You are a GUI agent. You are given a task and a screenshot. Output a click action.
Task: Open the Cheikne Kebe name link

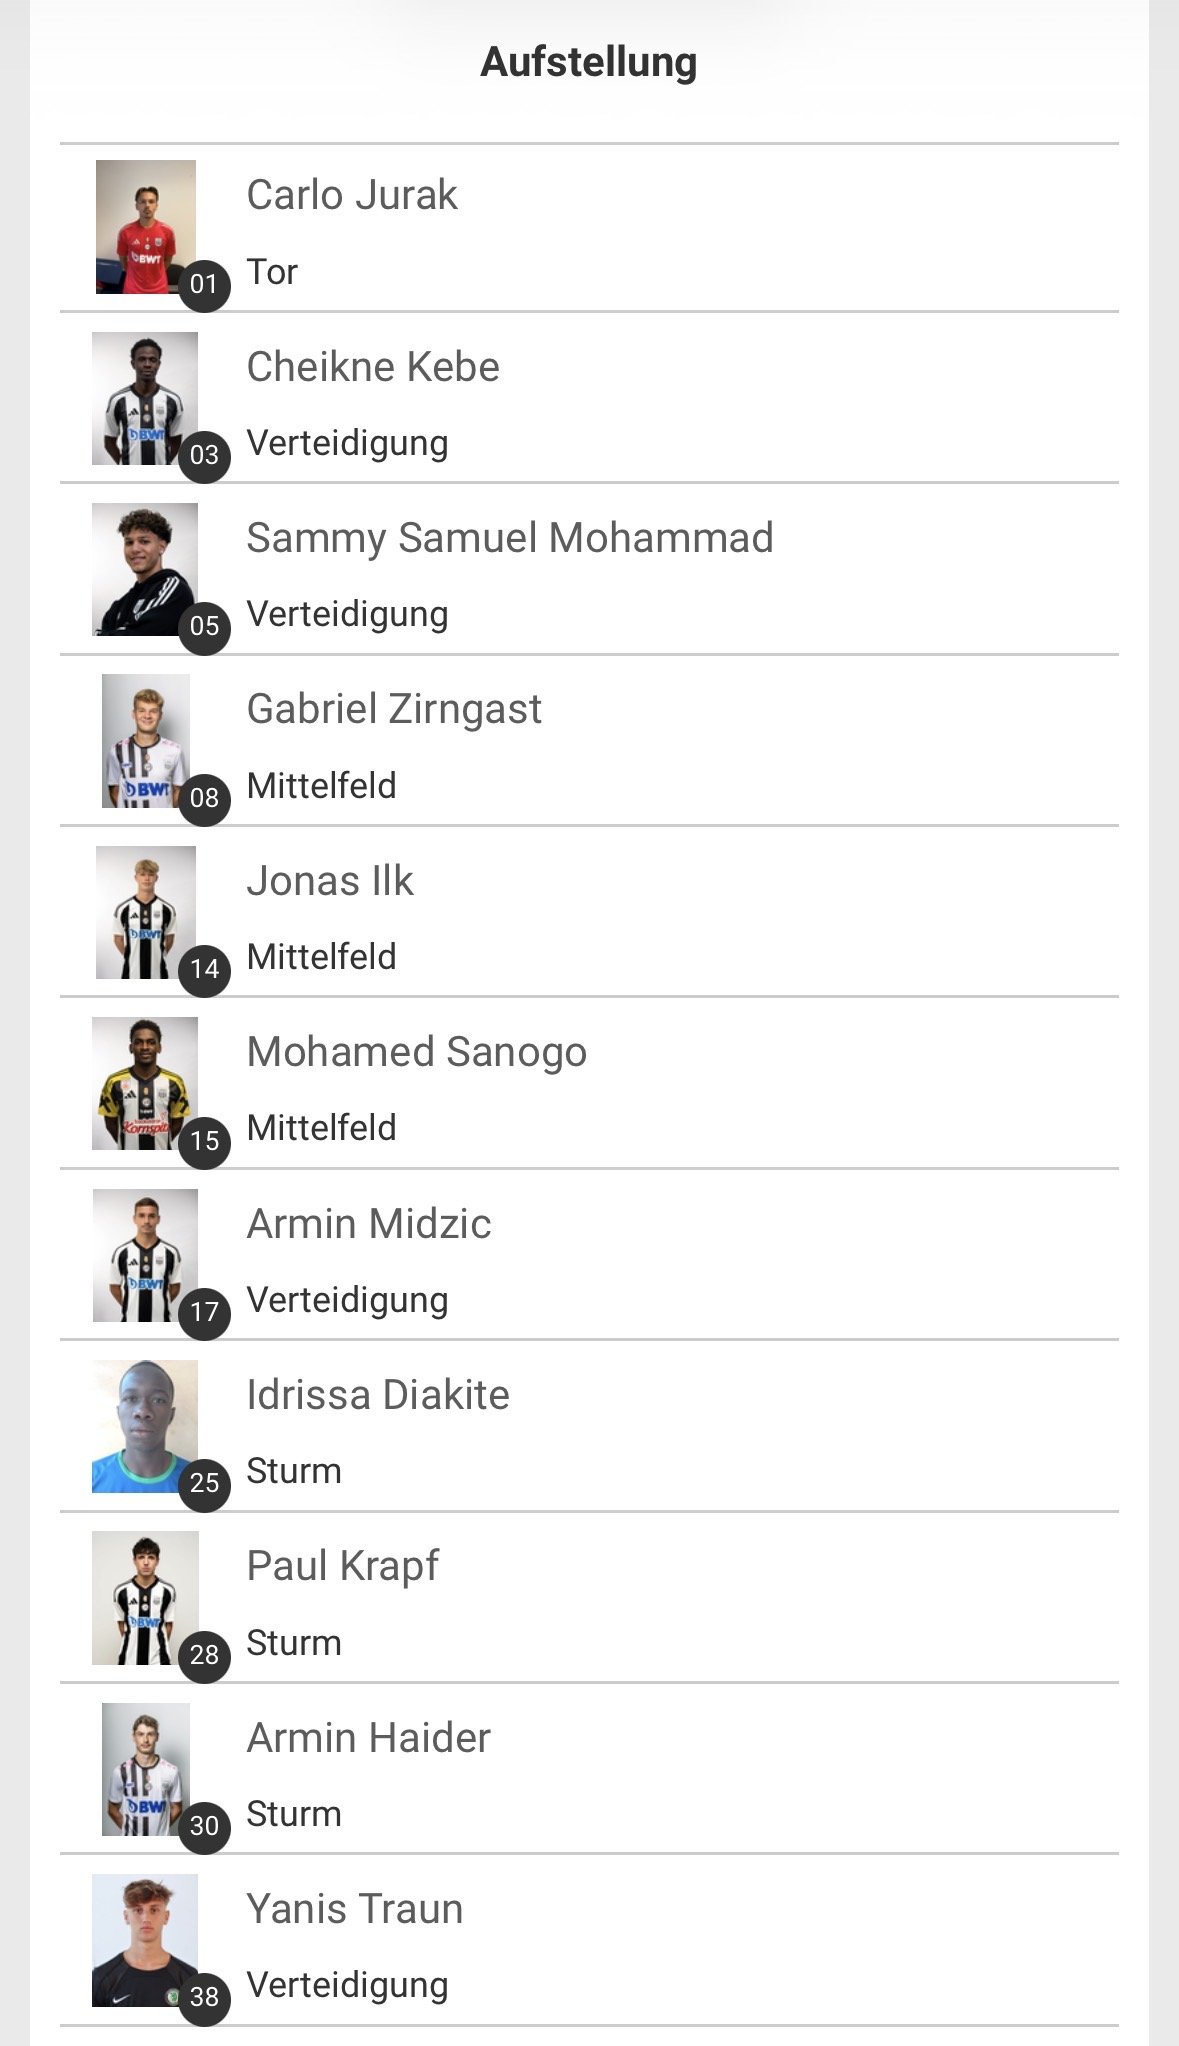point(372,367)
